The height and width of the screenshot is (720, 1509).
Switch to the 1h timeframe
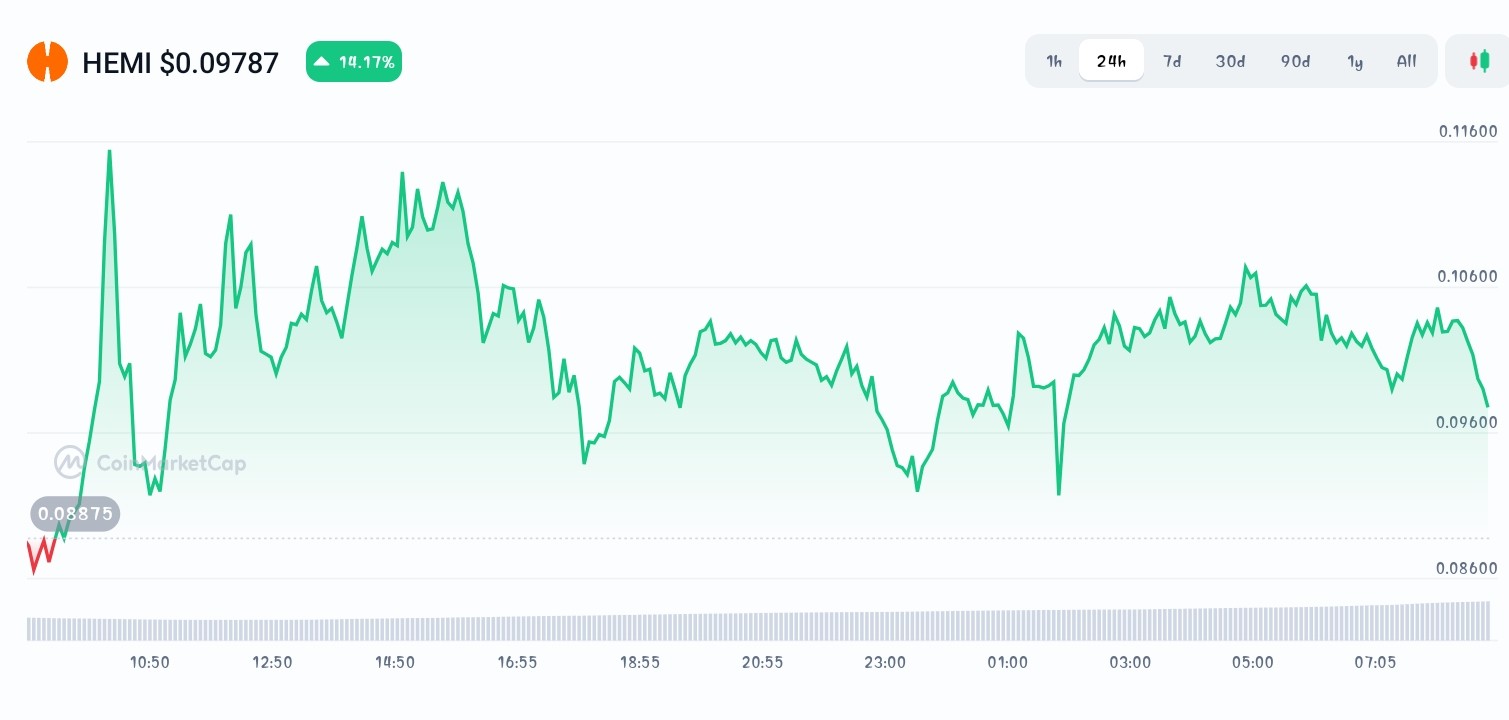click(x=1053, y=61)
